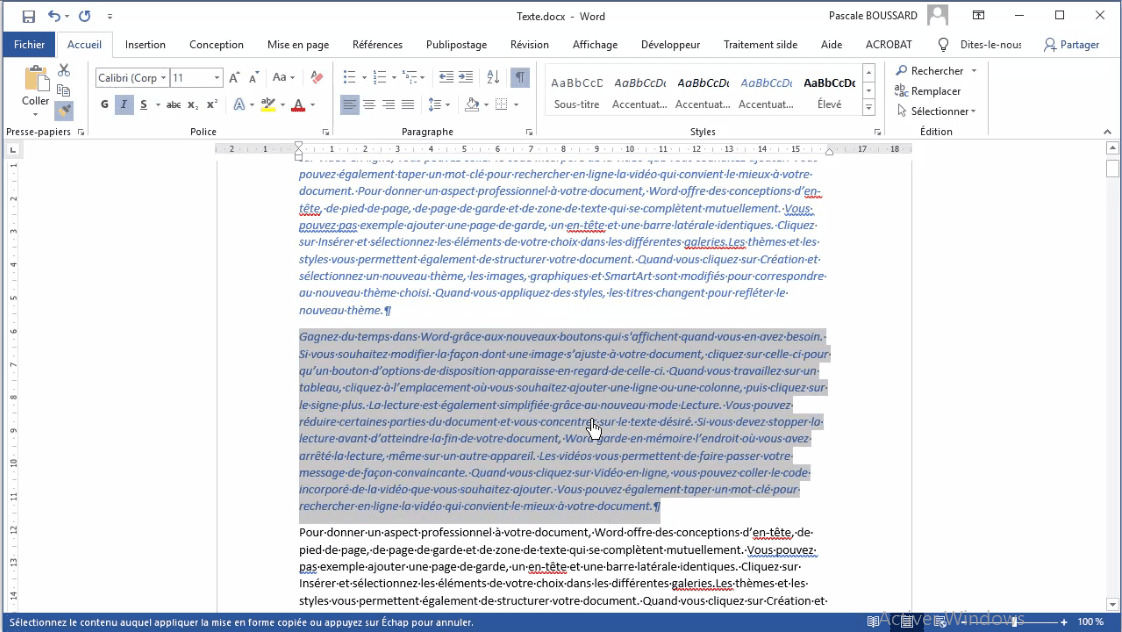Apply strikethrough formatting
Screen dimensions: 1122x632
coord(174,105)
